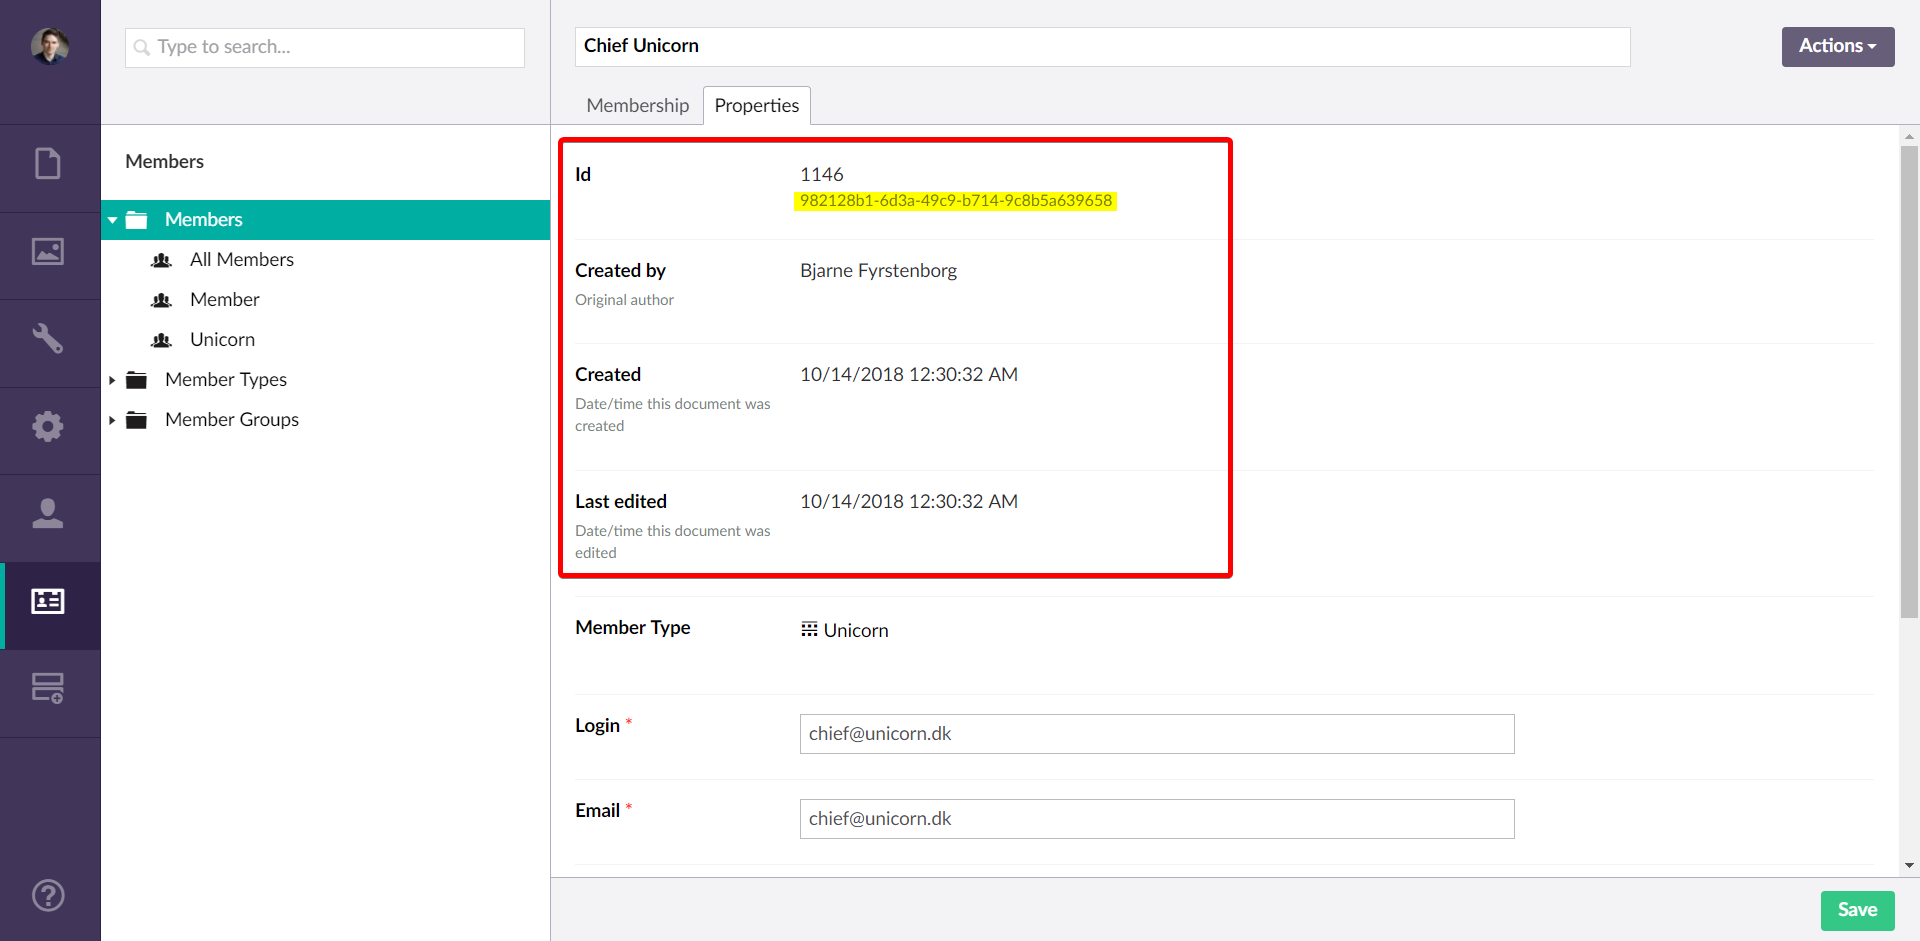Select Member in the tree
This screenshot has height=941, width=1920.
click(x=225, y=299)
